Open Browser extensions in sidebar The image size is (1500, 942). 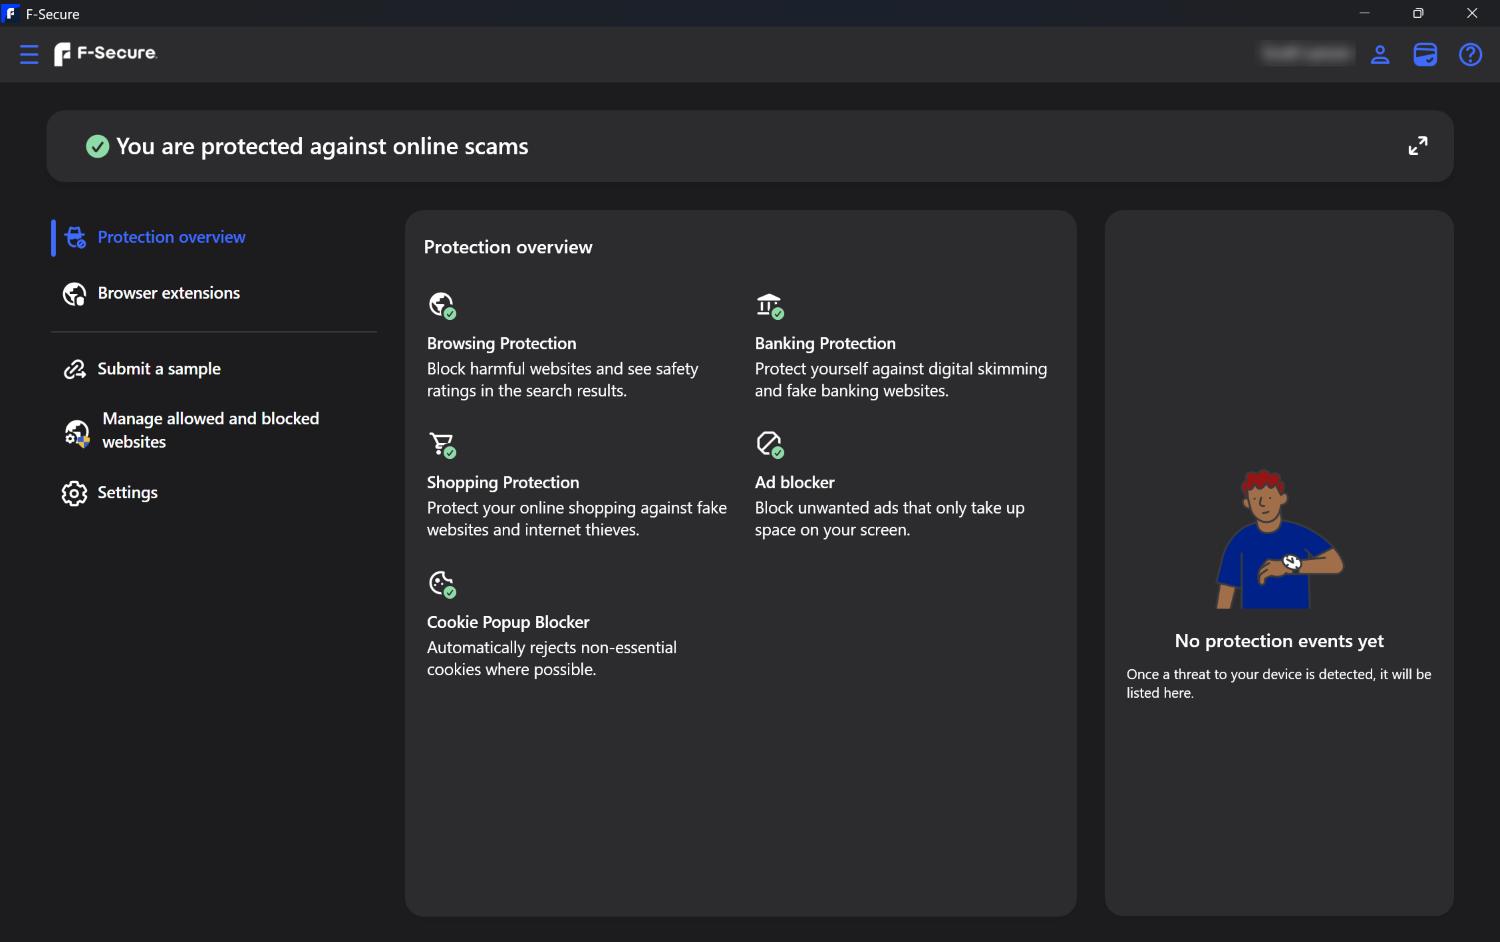tap(214, 293)
